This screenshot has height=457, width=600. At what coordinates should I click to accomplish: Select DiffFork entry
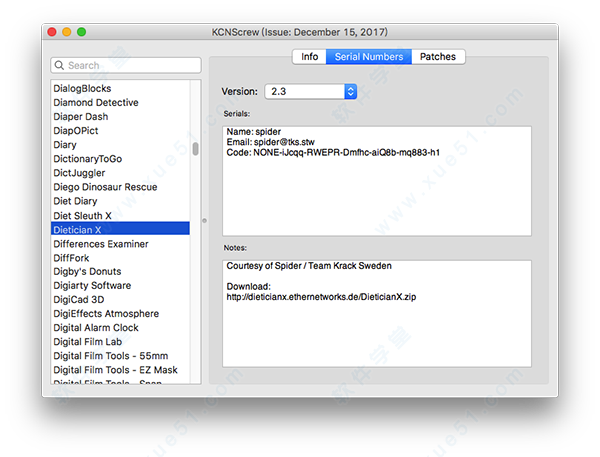(120, 258)
